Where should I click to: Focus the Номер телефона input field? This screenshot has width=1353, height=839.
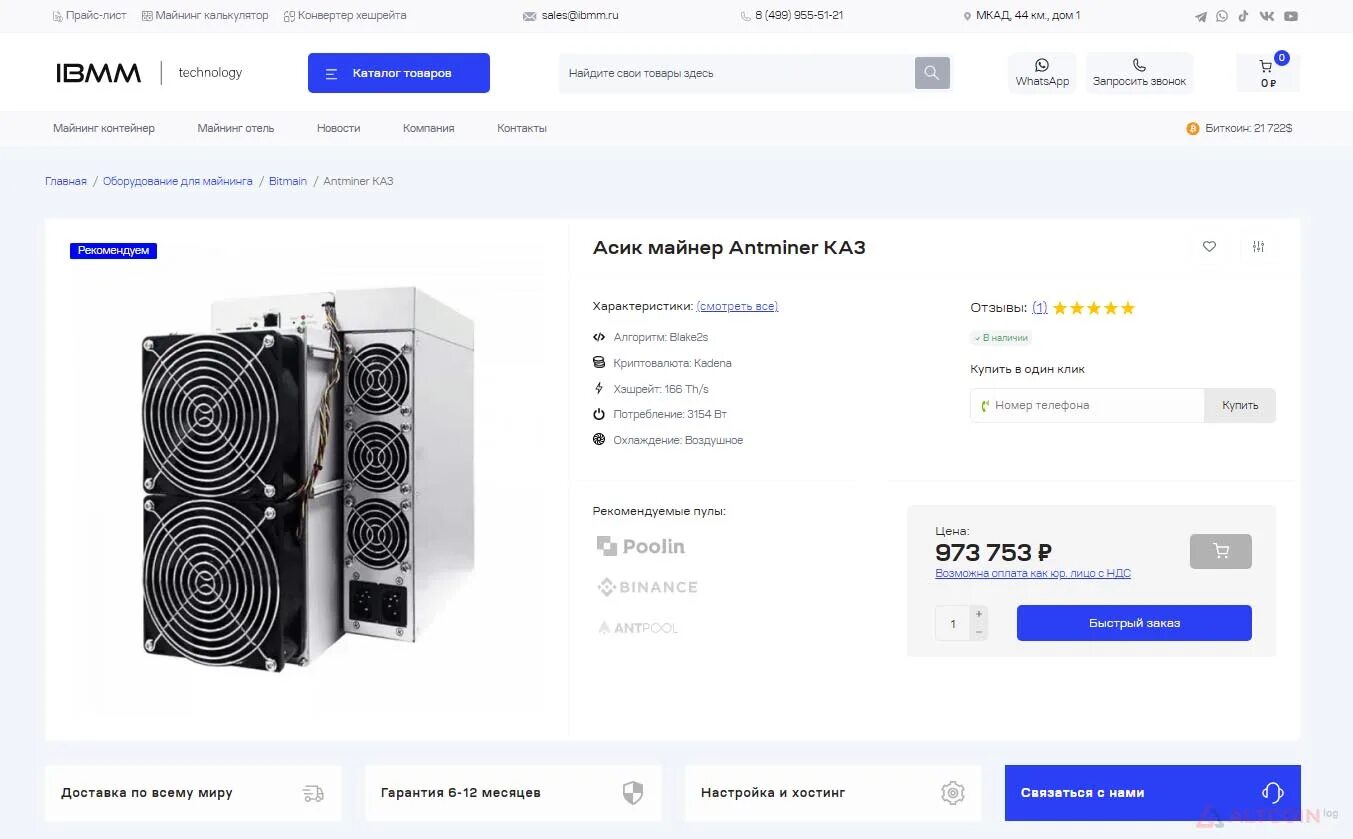tap(1090, 405)
